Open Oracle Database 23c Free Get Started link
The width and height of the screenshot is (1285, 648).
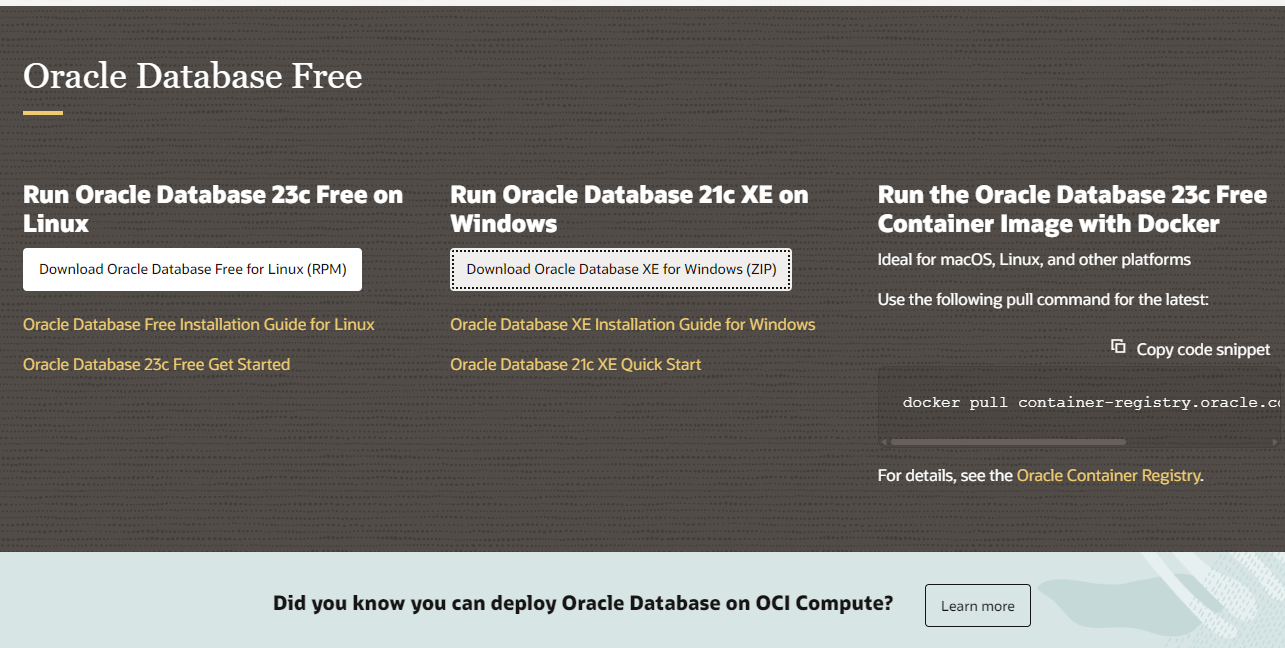tap(156, 364)
